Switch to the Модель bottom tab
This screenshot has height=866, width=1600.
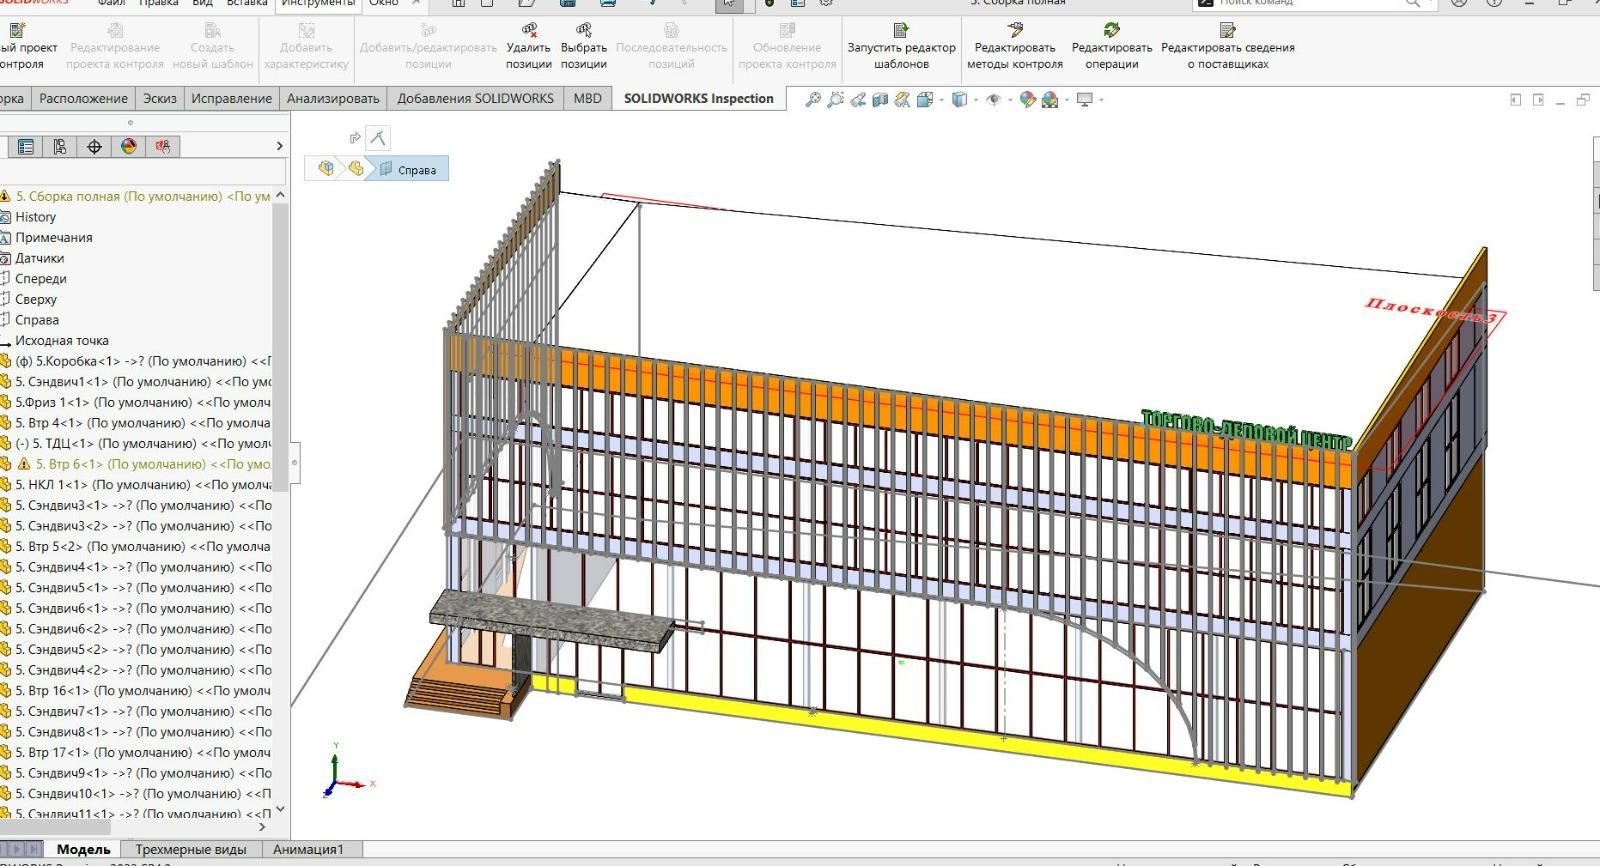point(83,849)
